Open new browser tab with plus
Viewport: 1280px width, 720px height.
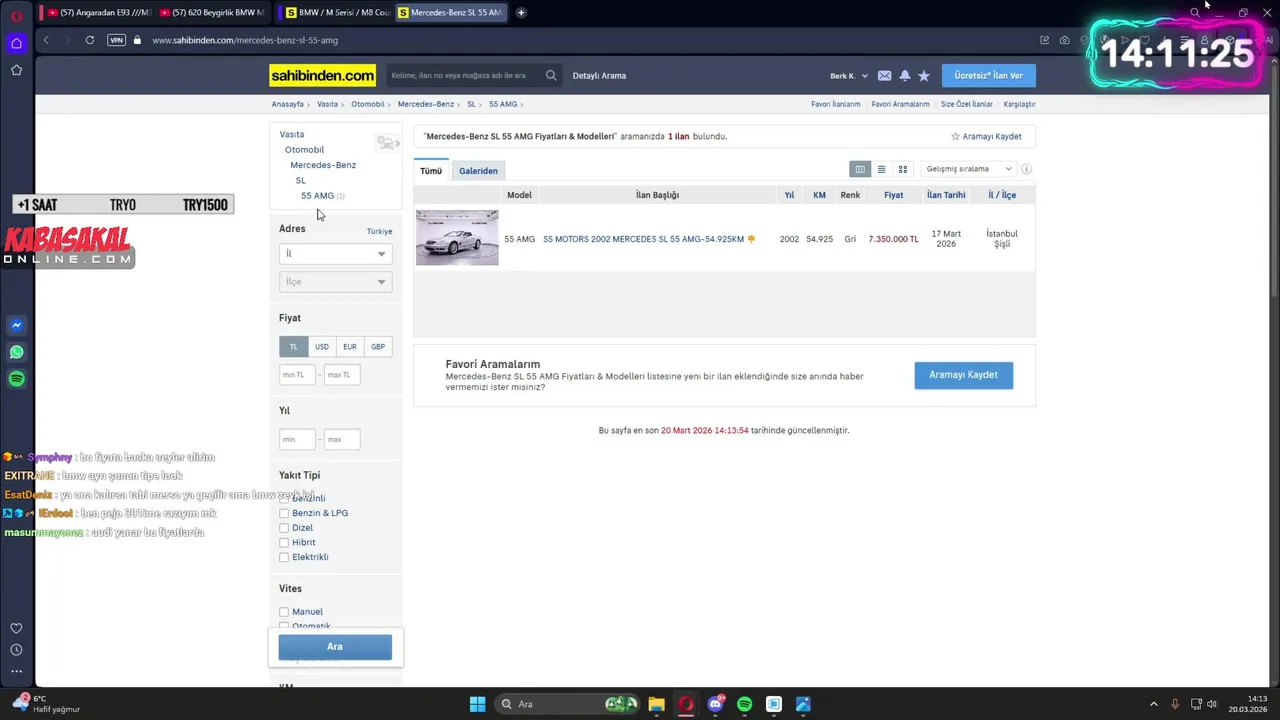pyautogui.click(x=521, y=13)
